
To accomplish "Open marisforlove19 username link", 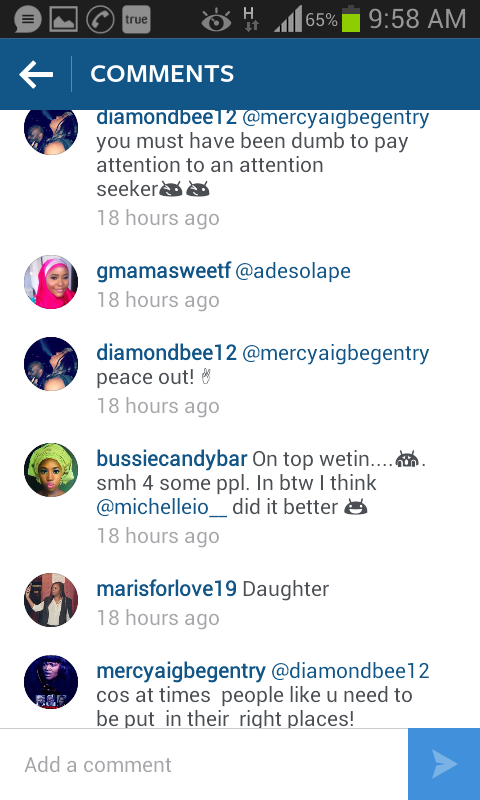I will pos(166,589).
